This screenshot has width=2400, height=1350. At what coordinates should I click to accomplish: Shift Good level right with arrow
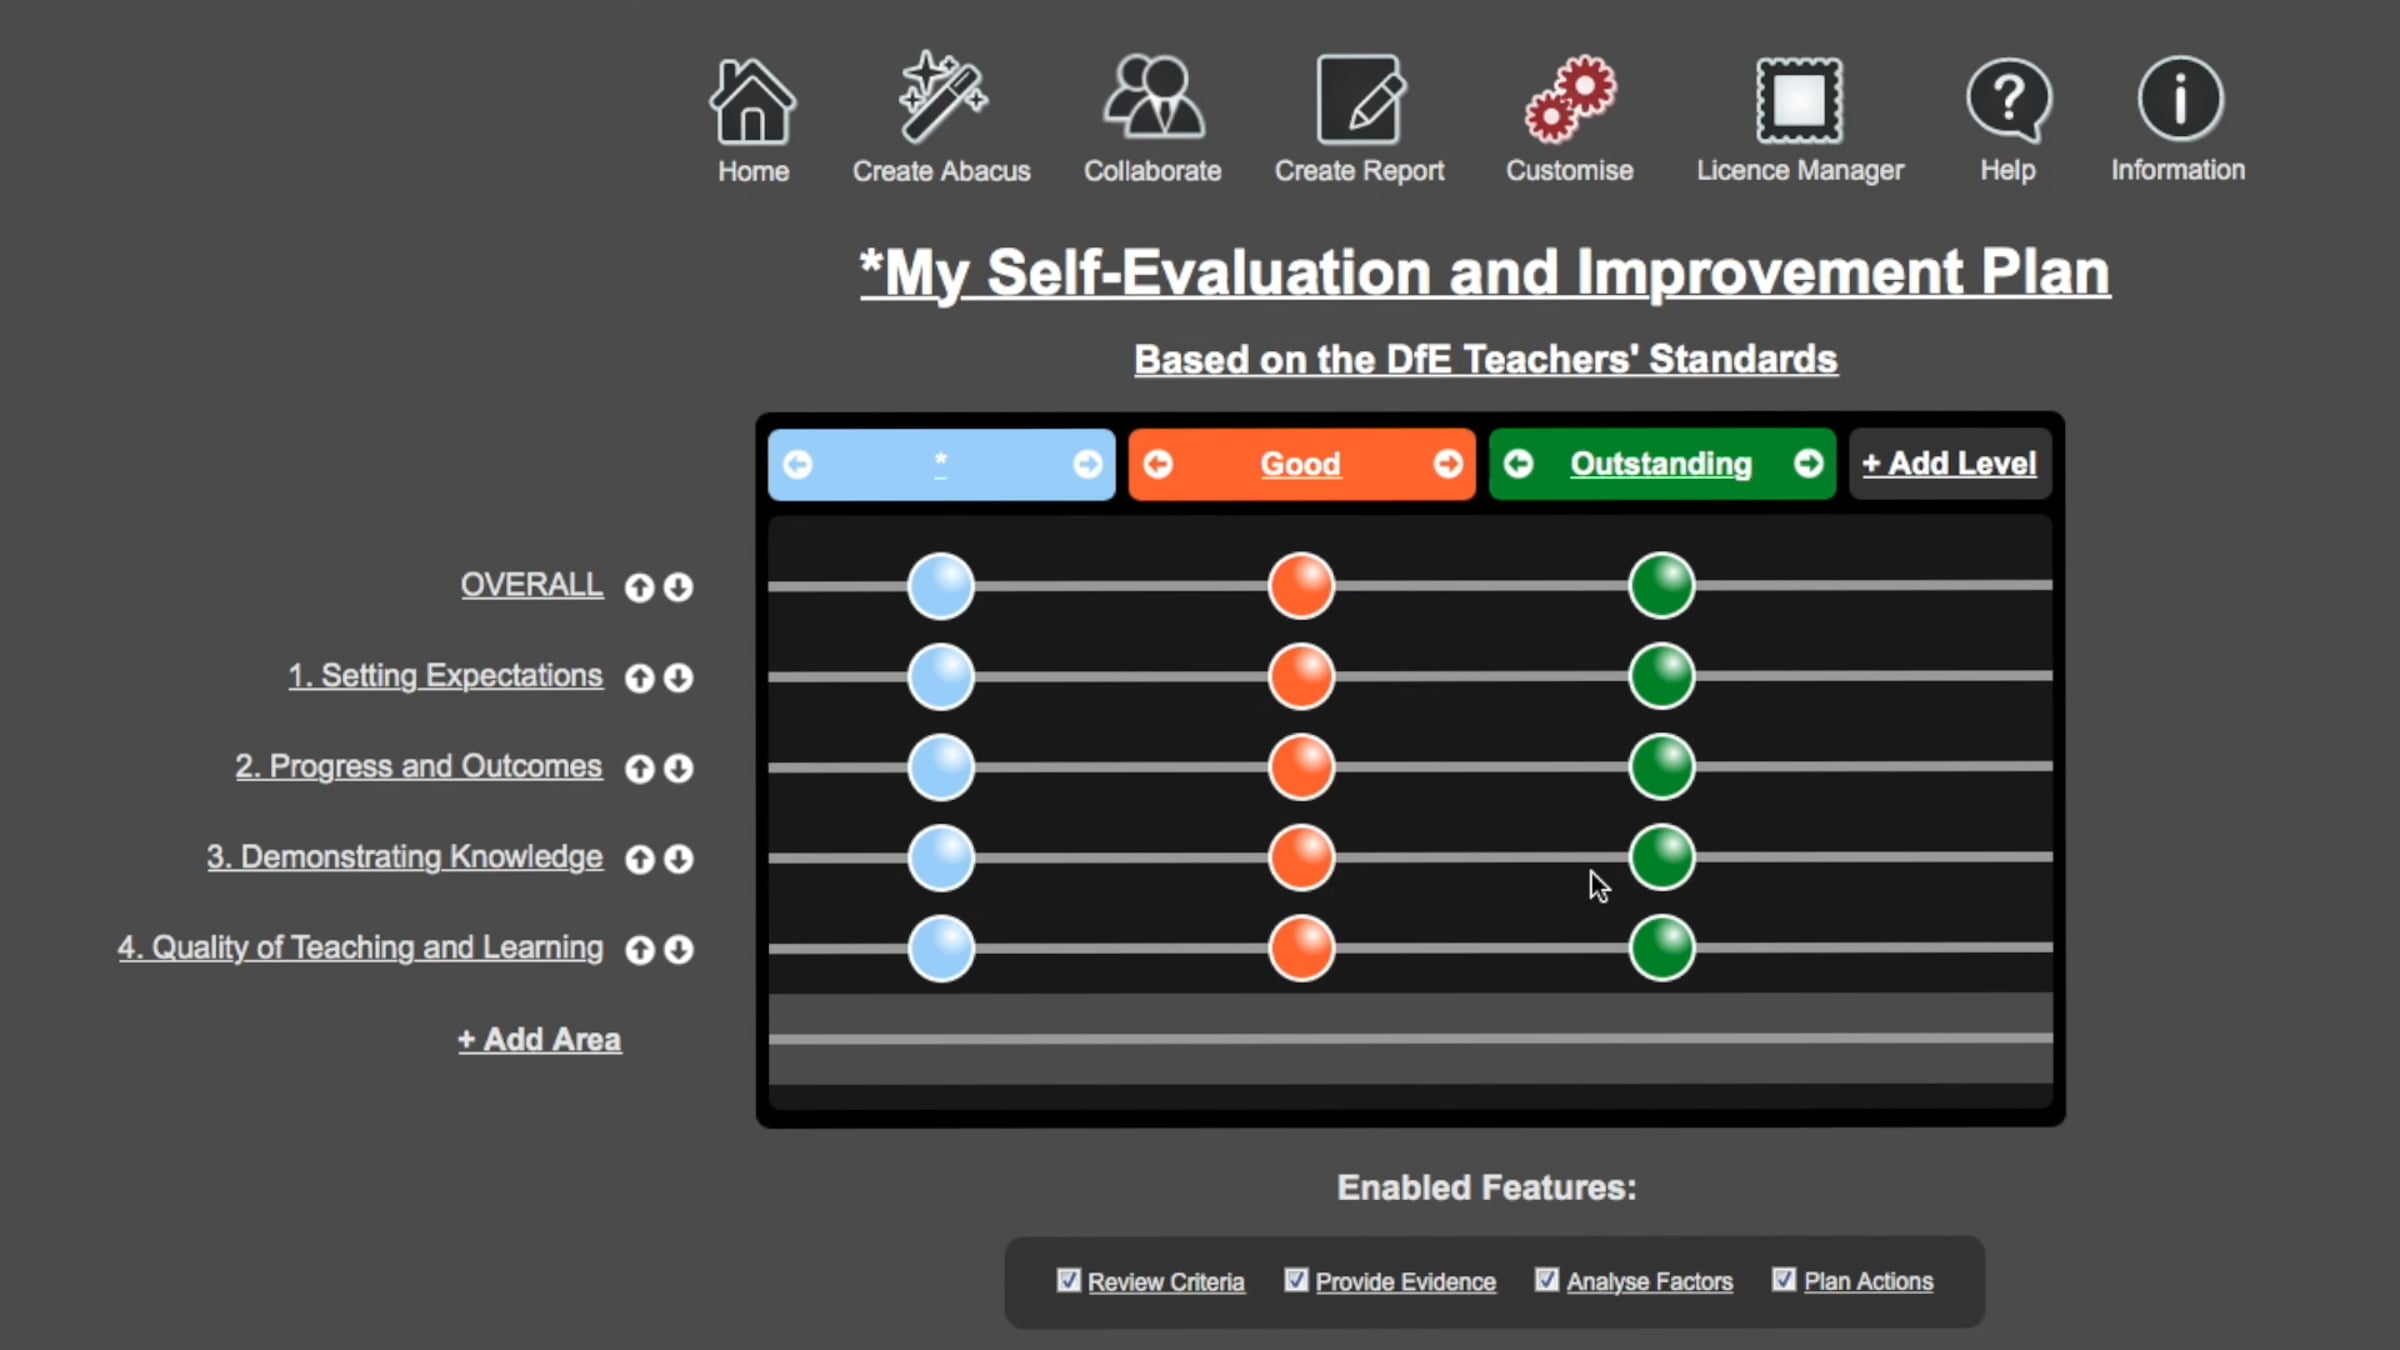(x=1447, y=464)
